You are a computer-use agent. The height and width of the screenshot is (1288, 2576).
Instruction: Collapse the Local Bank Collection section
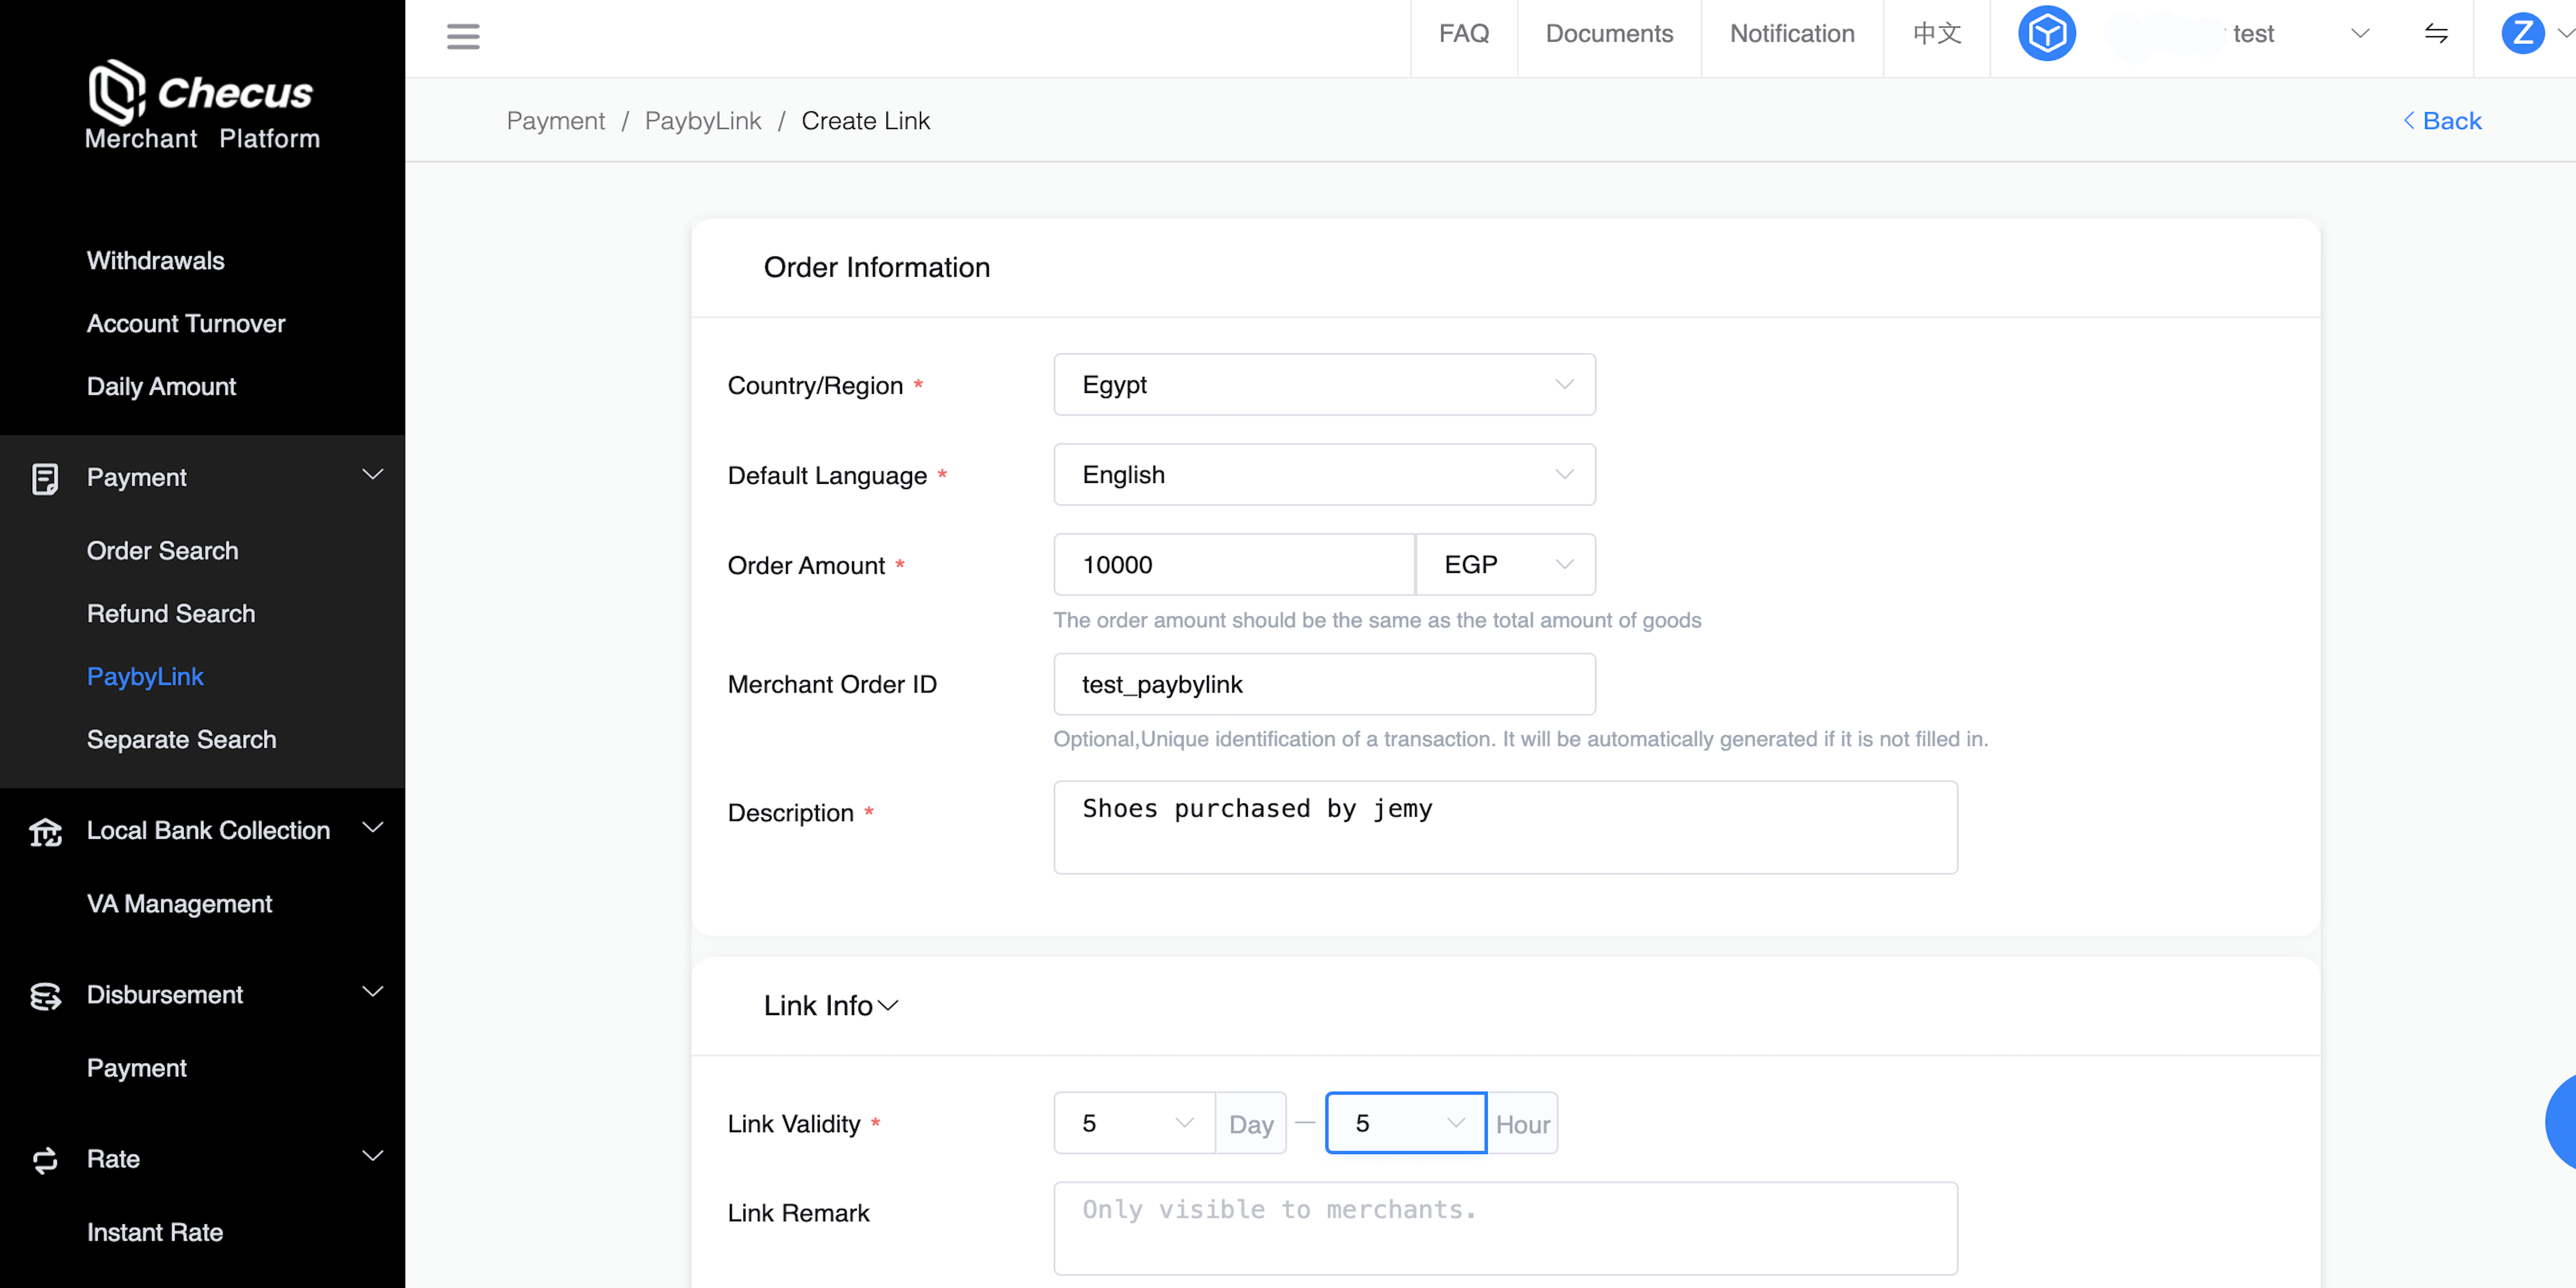[373, 828]
